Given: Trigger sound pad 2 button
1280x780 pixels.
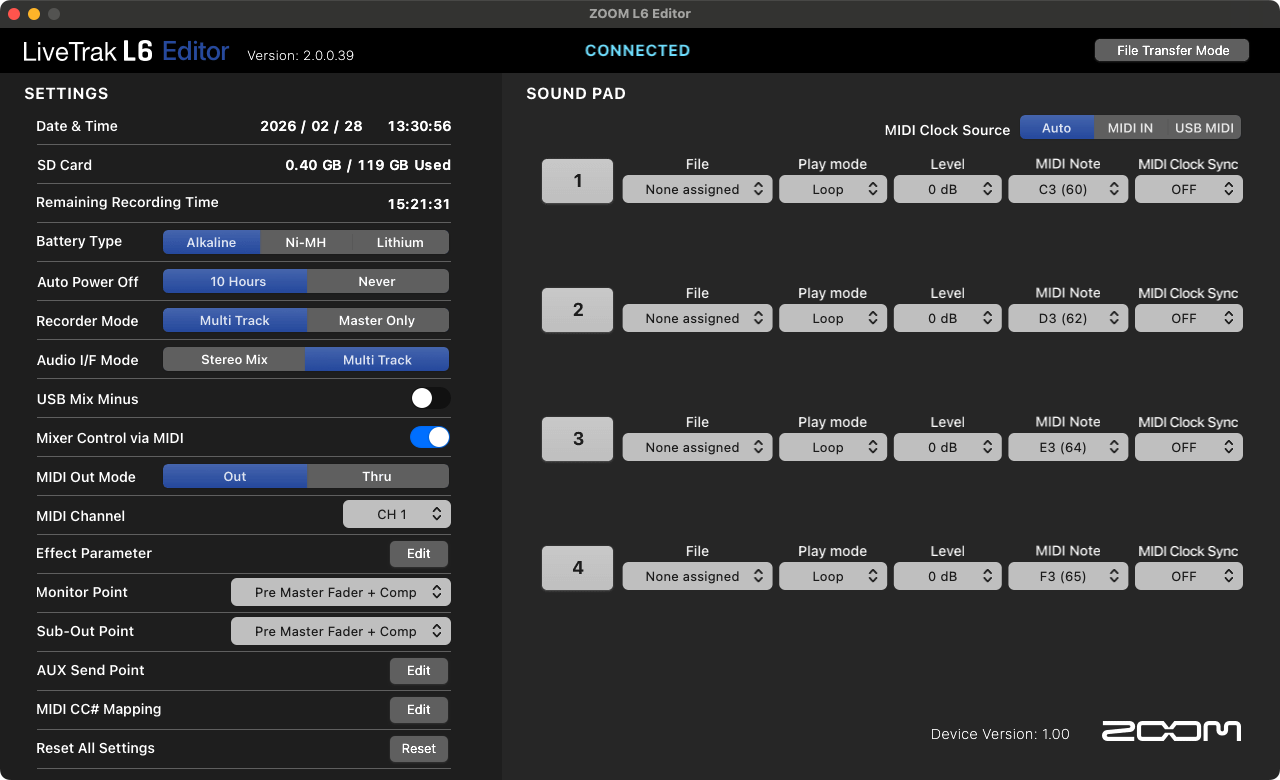Looking at the screenshot, I should (x=577, y=310).
